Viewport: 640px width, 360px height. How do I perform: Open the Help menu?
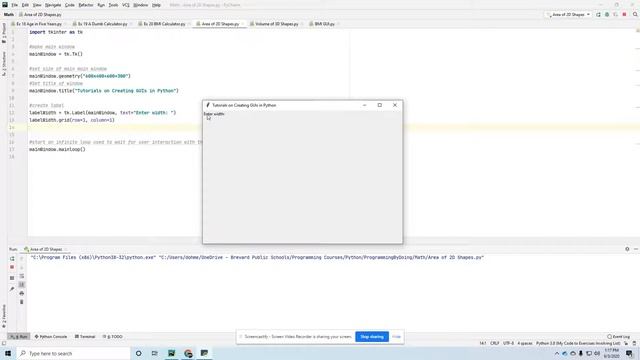[156, 5]
